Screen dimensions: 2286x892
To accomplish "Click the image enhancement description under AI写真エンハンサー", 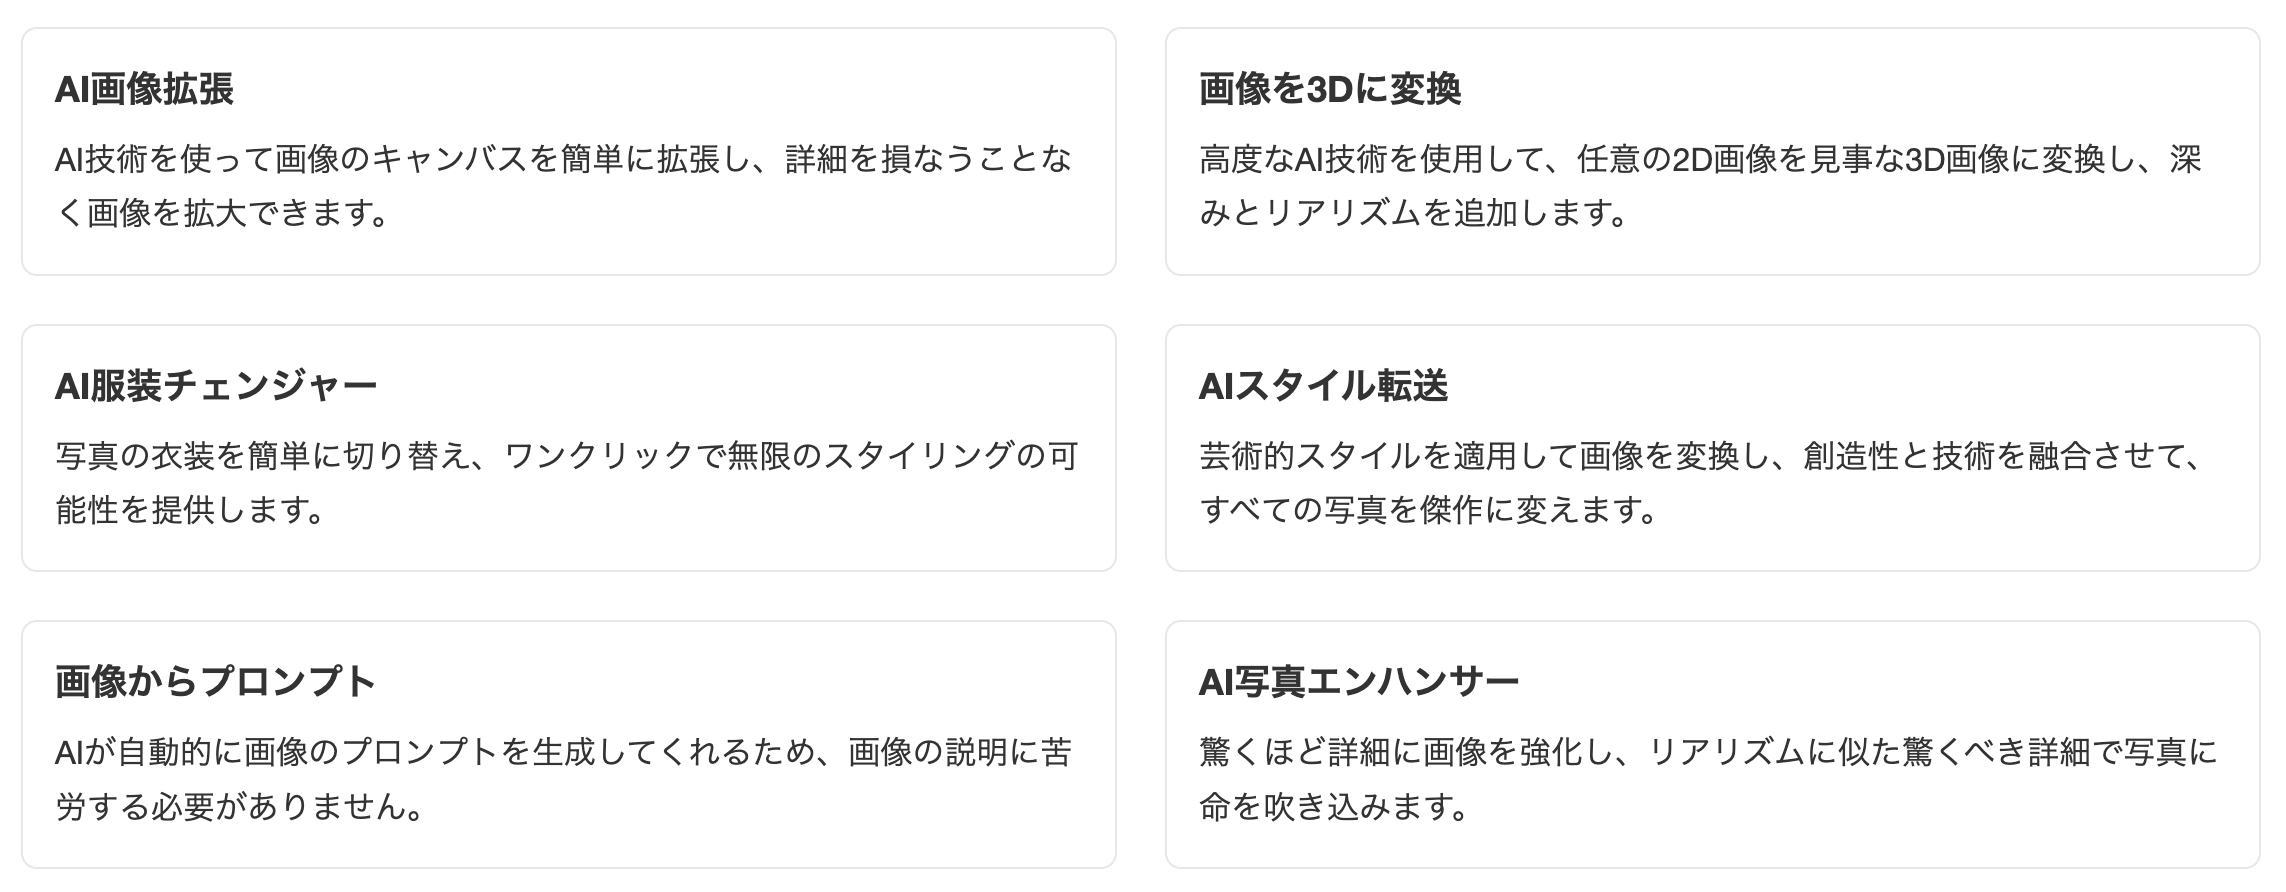I will coord(1708,779).
